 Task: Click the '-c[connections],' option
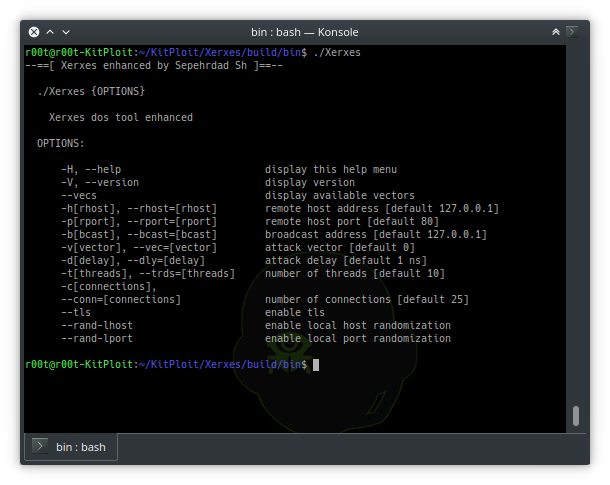pyautogui.click(x=109, y=287)
